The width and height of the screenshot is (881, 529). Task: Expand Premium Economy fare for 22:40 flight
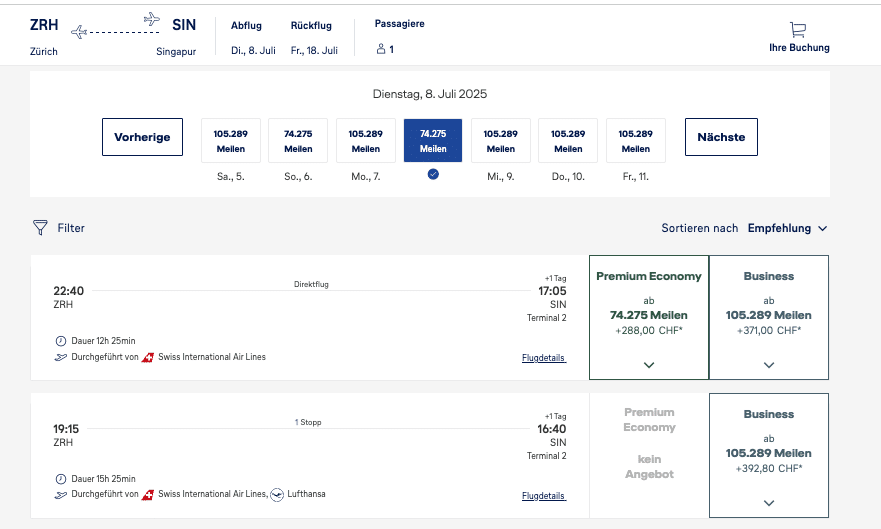coord(649,365)
